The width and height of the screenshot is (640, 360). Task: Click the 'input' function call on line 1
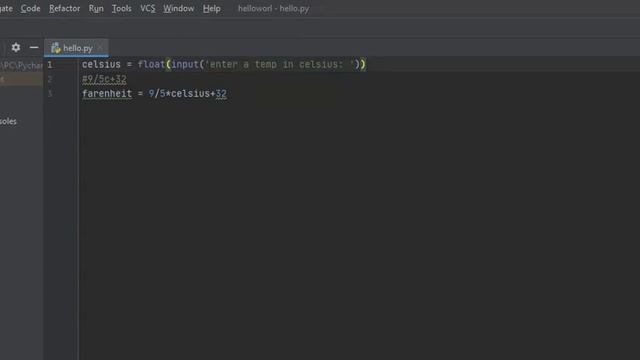point(185,64)
